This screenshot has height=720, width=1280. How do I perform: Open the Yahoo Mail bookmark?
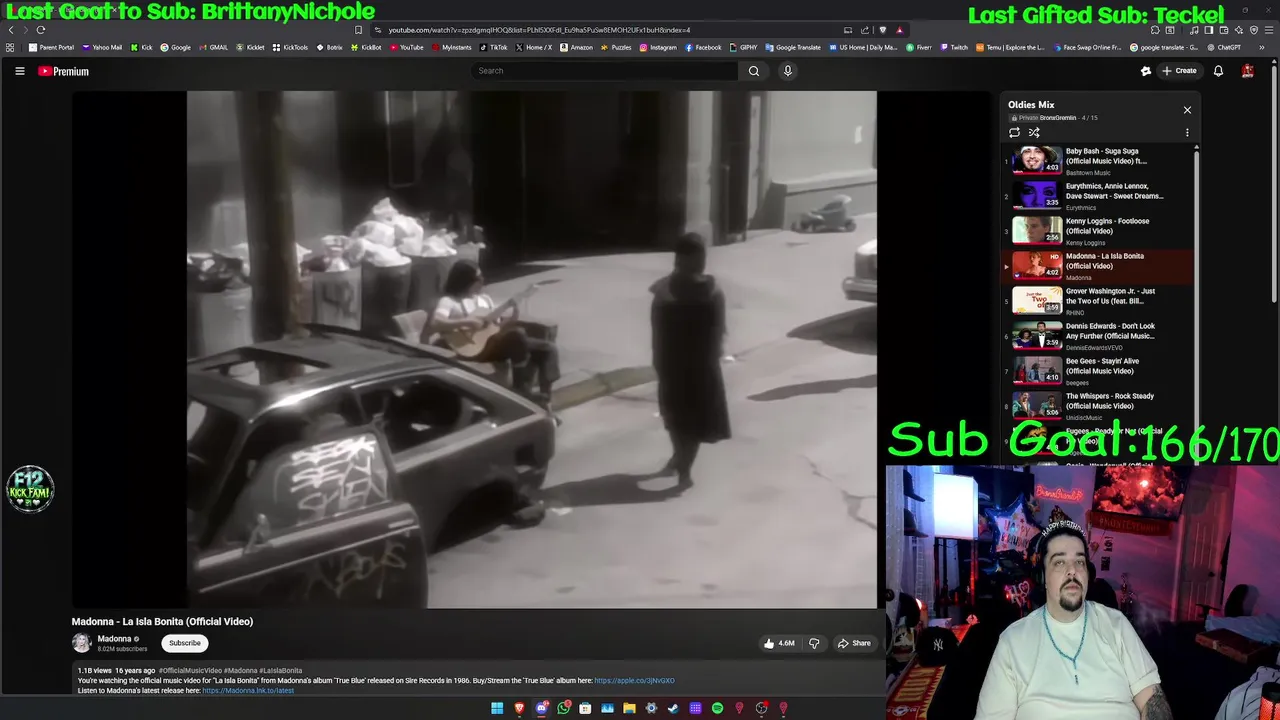click(x=102, y=47)
